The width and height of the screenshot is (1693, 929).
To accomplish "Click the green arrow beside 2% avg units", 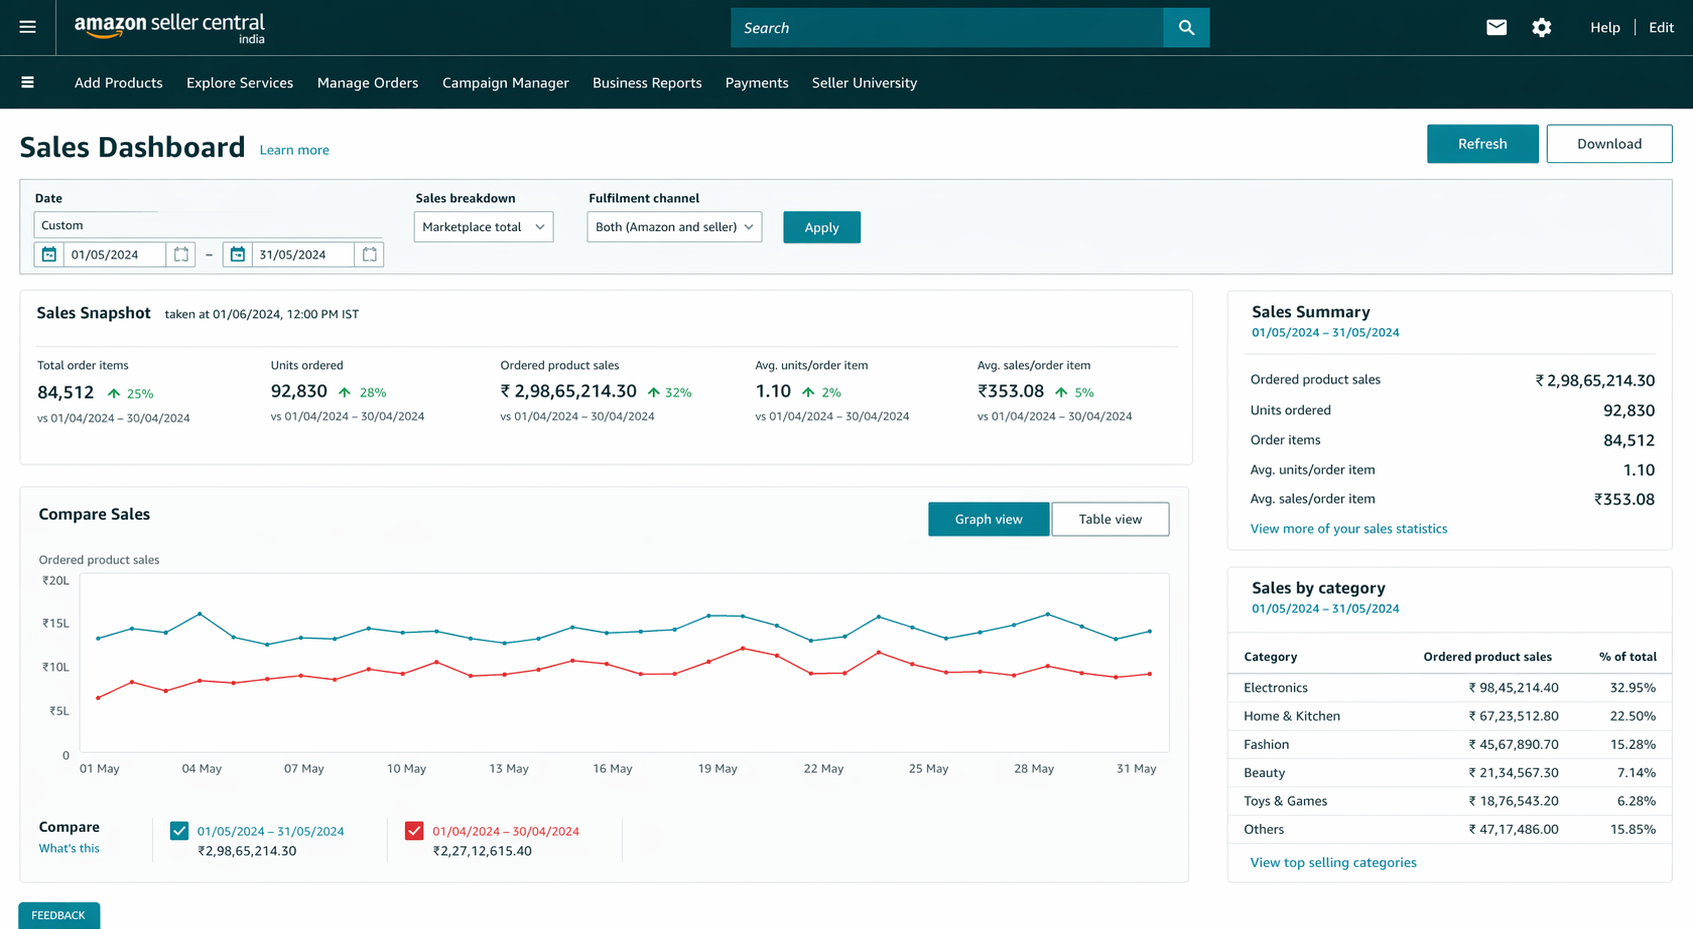I will [x=808, y=393].
